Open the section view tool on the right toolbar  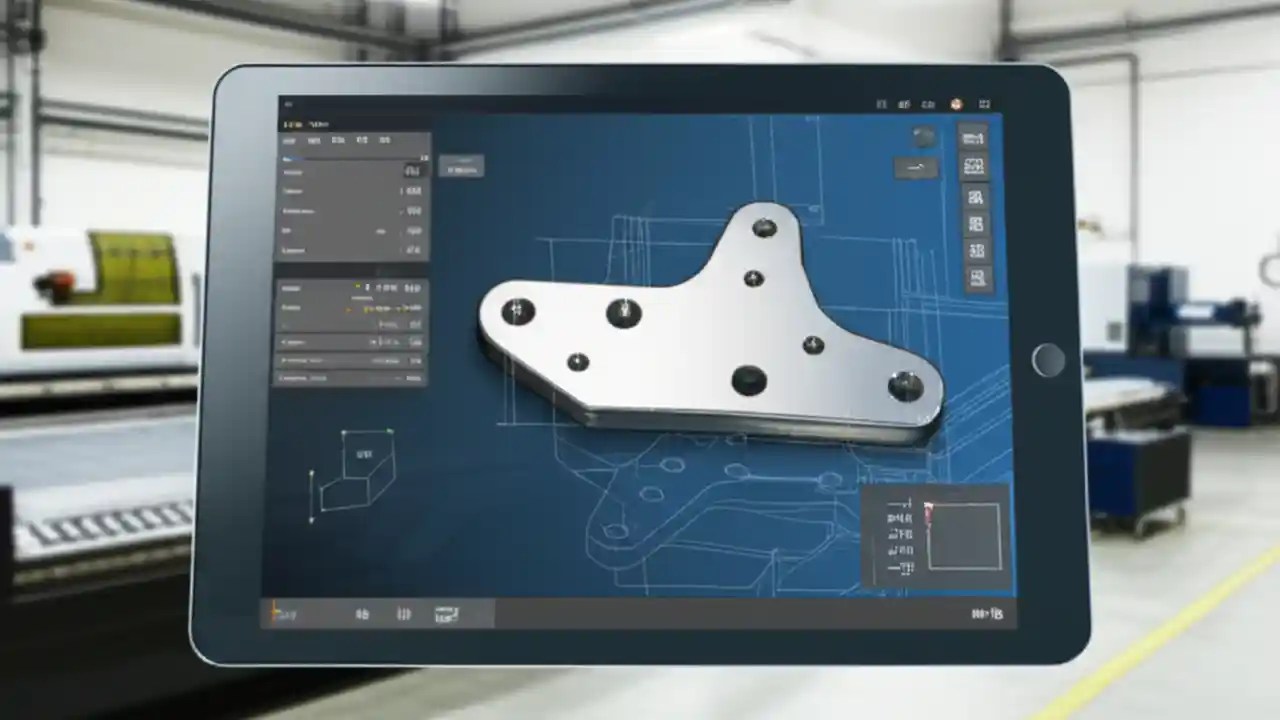(x=974, y=164)
